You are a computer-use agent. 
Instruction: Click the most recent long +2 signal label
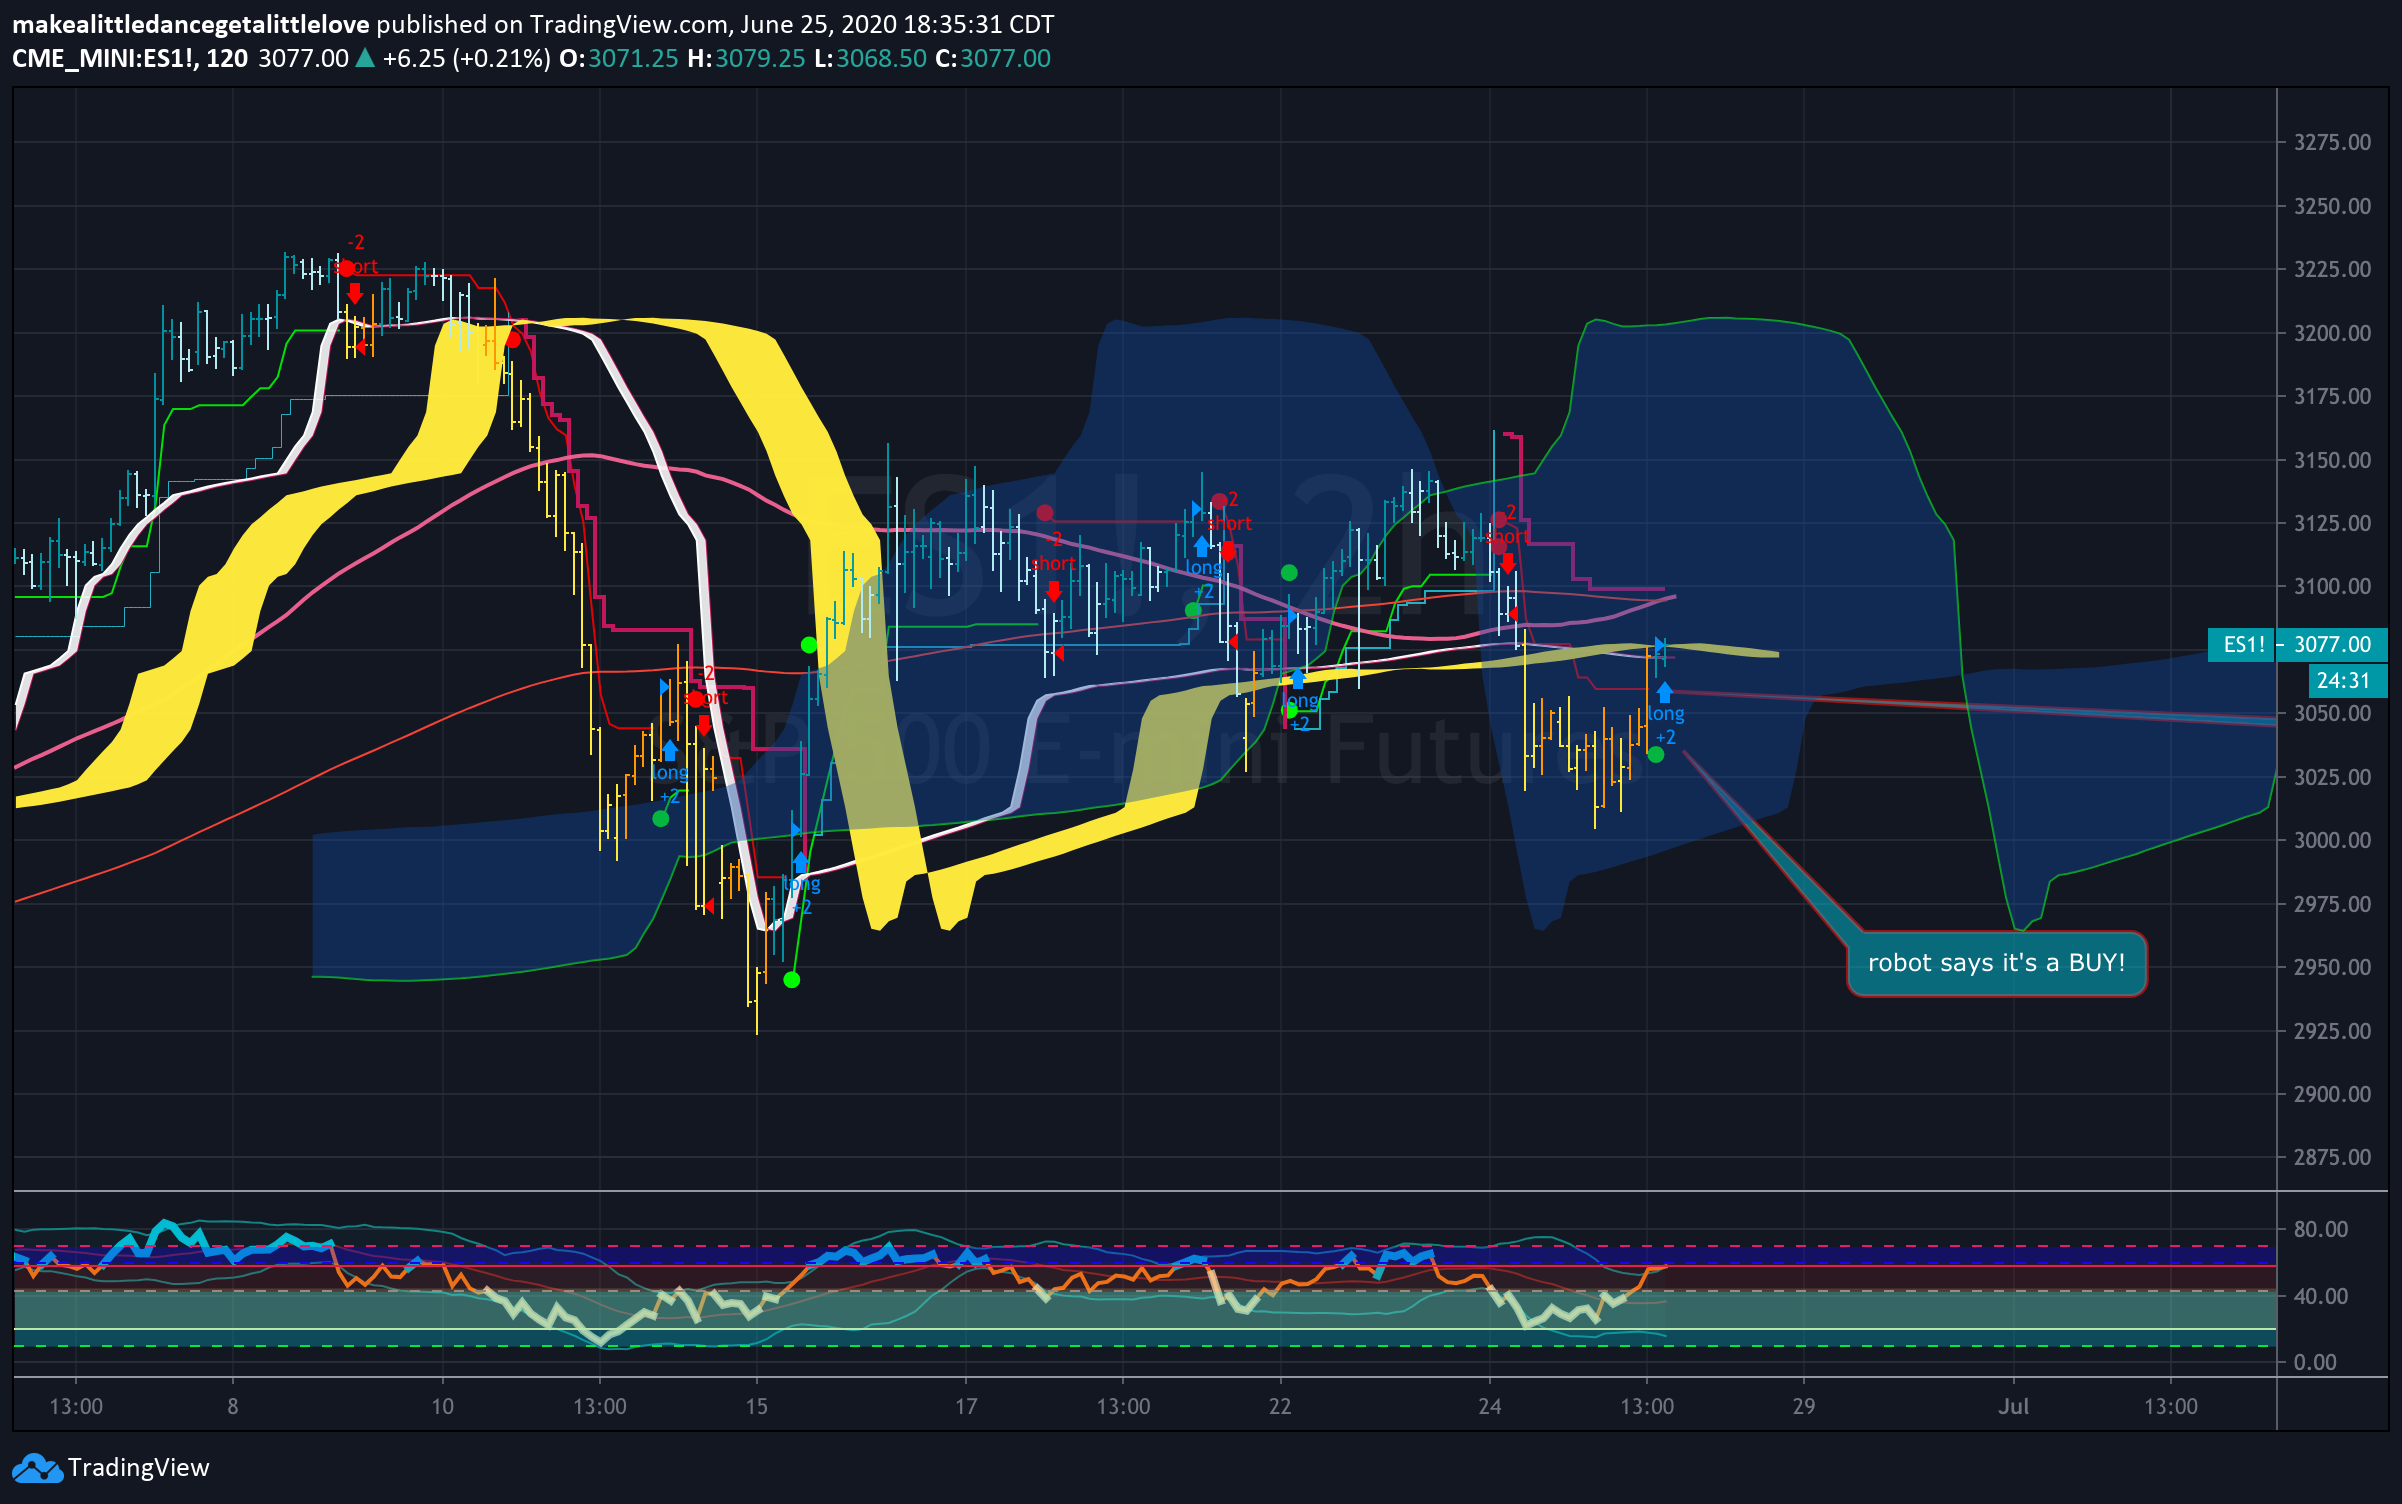pos(1665,726)
